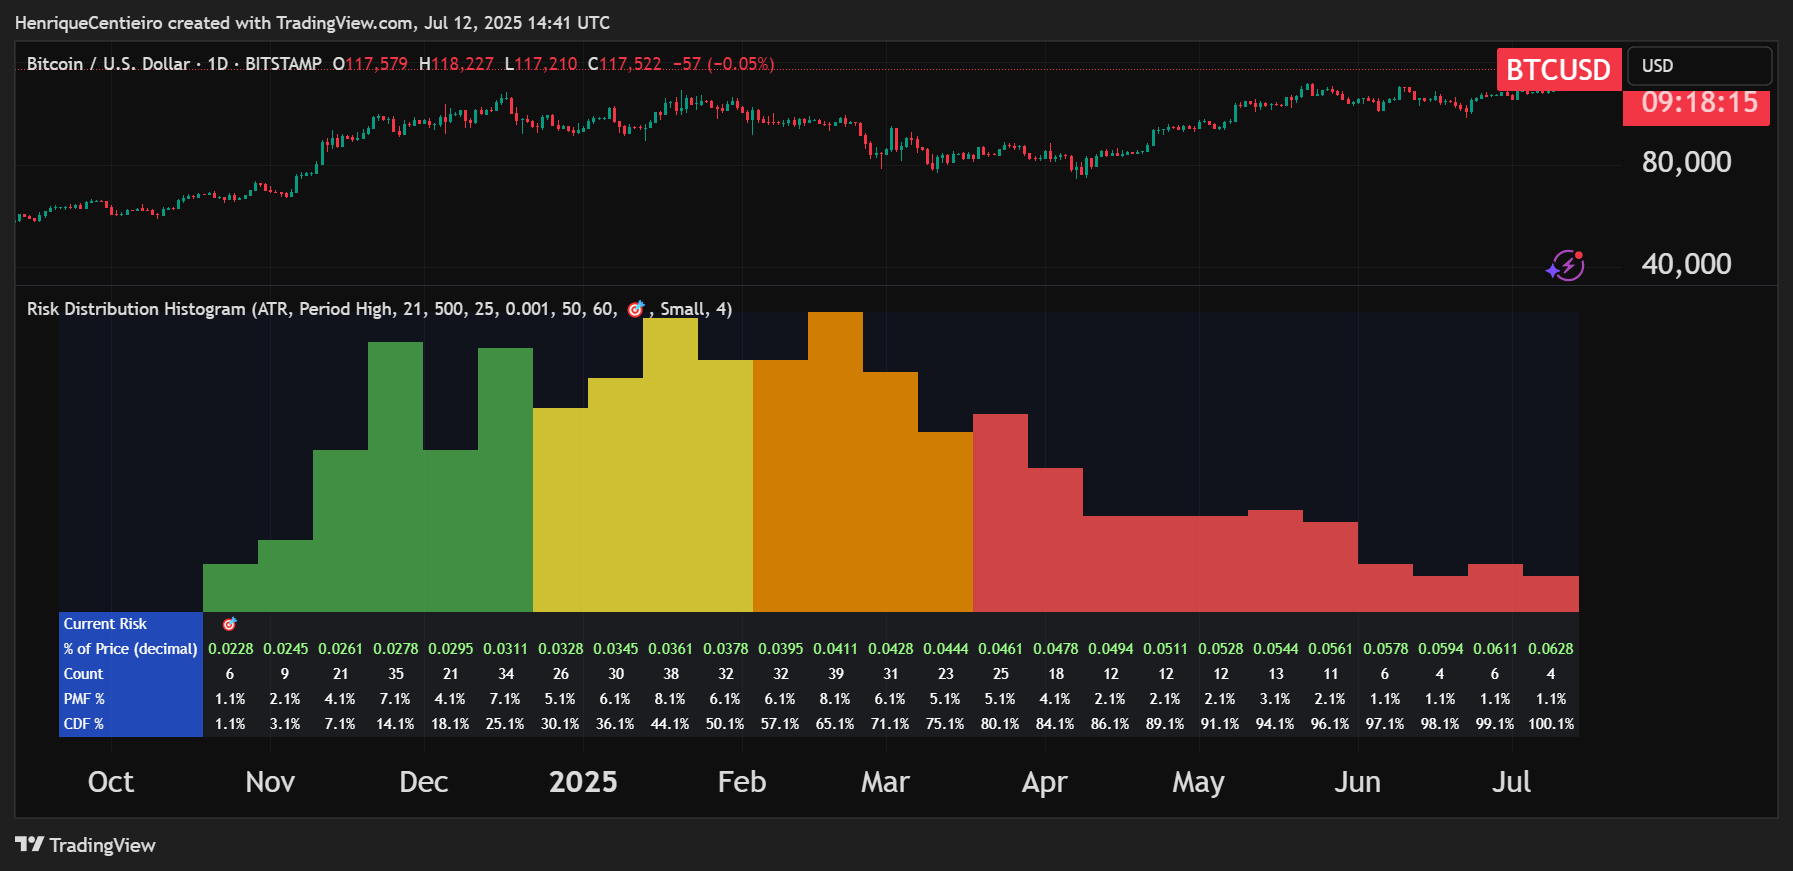
Task: Click the CDF cell showing 50.1%
Action: [x=725, y=724]
